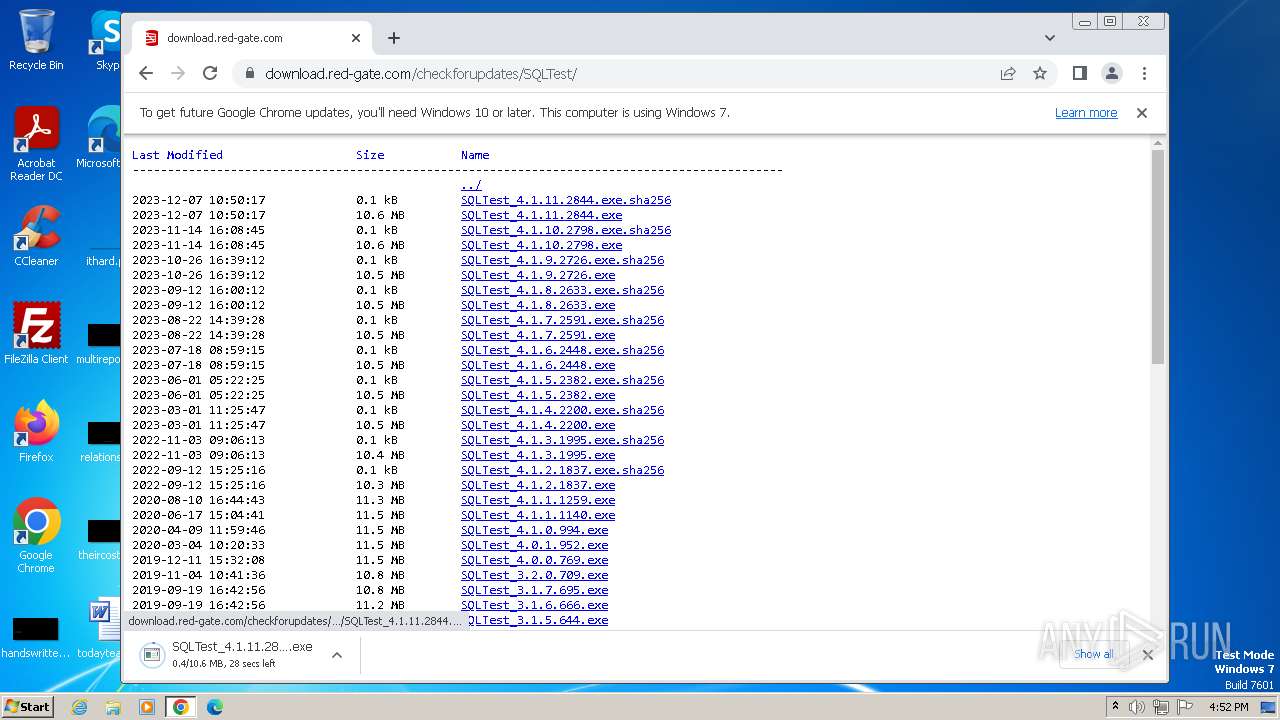1280x720 pixels.
Task: Open the Chrome profile avatar icon
Action: point(1112,73)
